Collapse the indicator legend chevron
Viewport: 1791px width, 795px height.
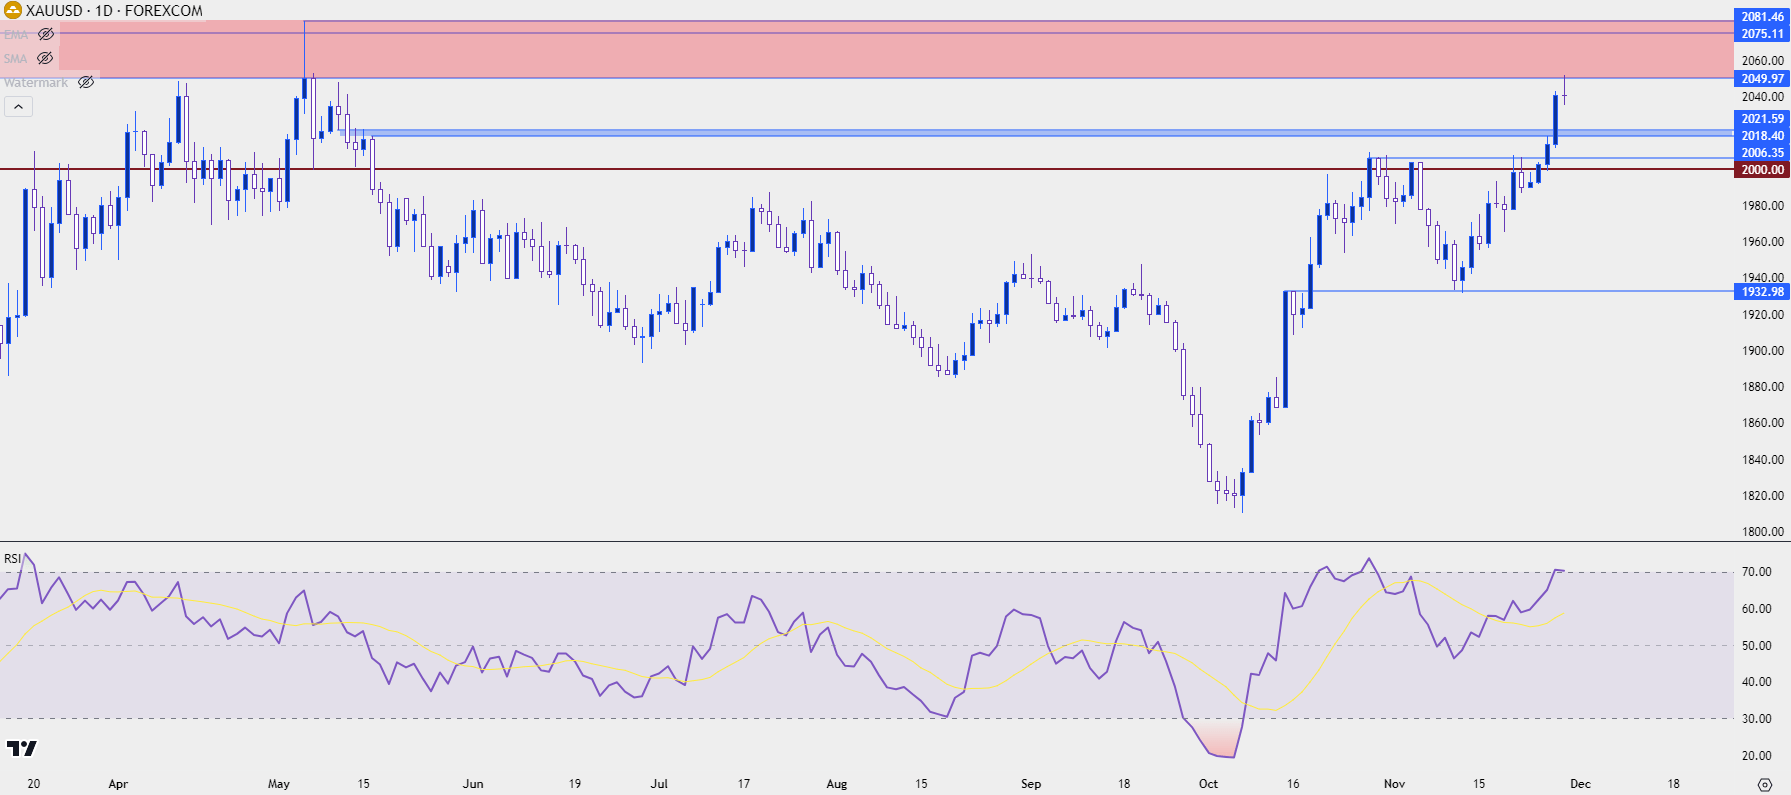pos(18,106)
